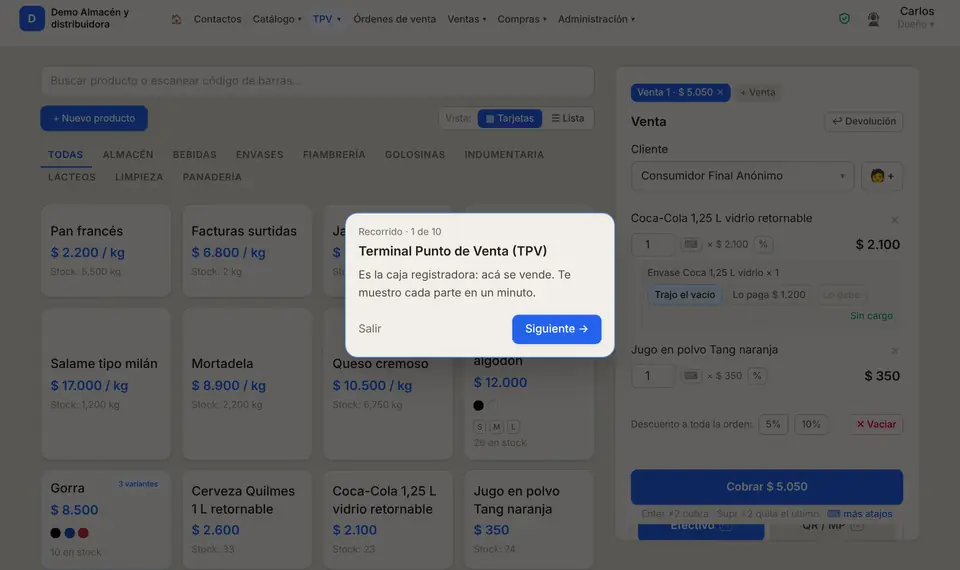Select the LÁCTEOS category tab
Viewport: 960px width, 570px height.
[x=72, y=177]
